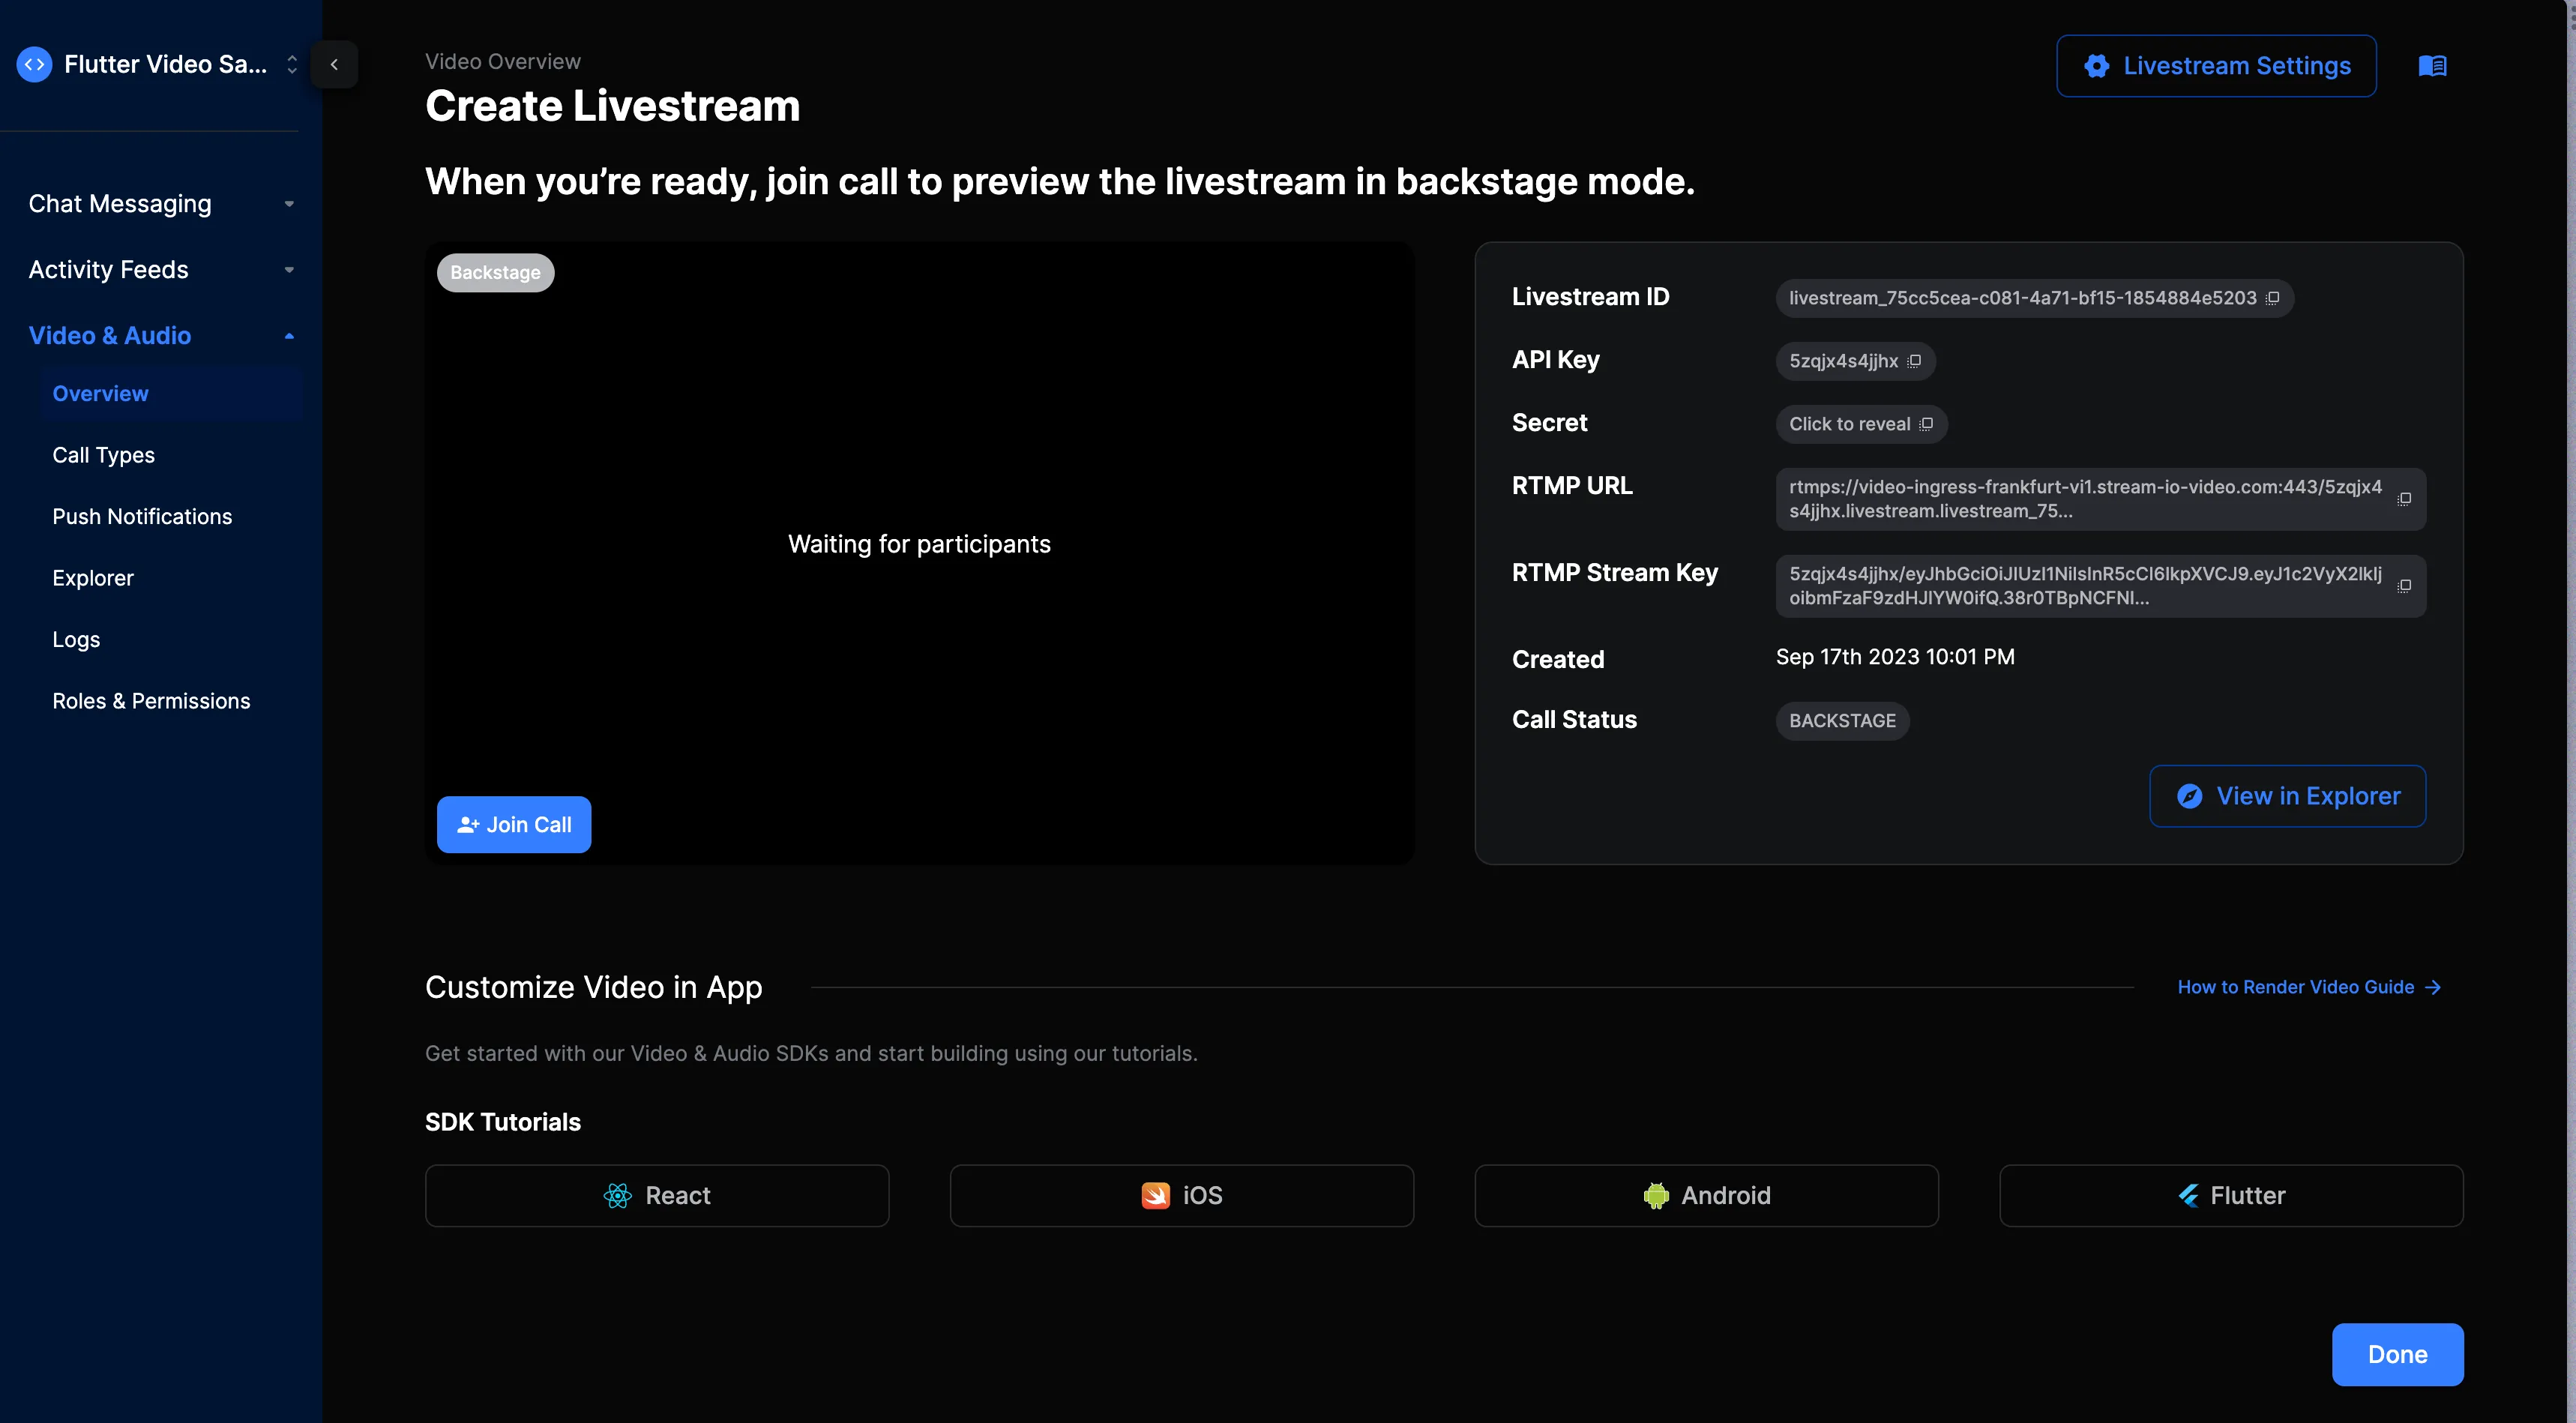Viewport: 2576px width, 1423px height.
Task: Click the Done button
Action: point(2397,1354)
